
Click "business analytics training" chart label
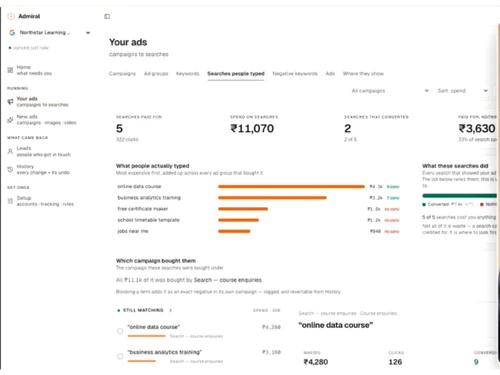(149, 198)
